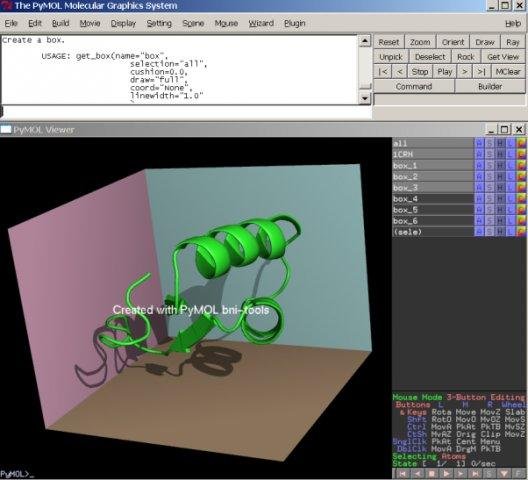Toggle visibility of box_1 object
The width and height of the screenshot is (528, 480).
click(x=433, y=166)
